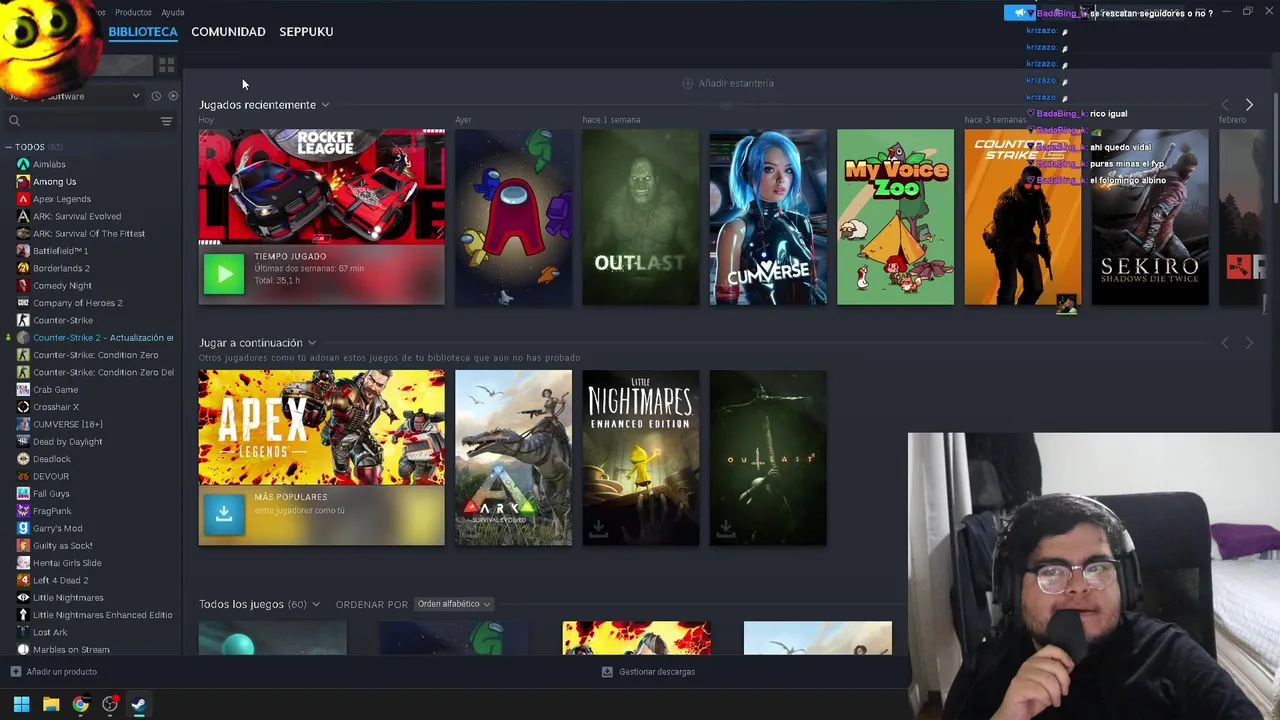1280x720 pixels.
Task: Collapse the TODOS games list
Action: pyautogui.click(x=8, y=147)
